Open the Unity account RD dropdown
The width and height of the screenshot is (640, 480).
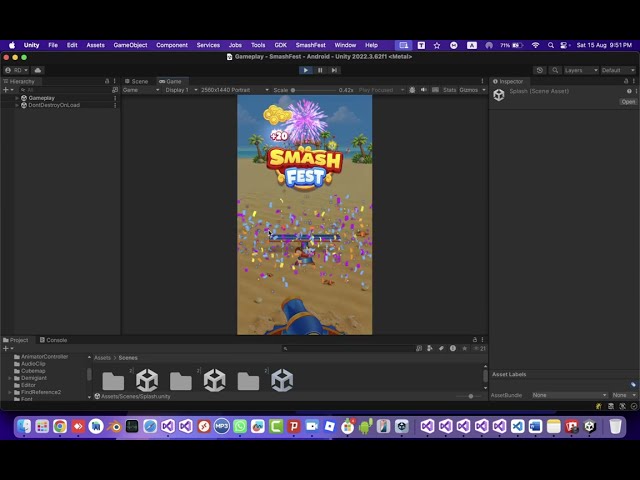[x=16, y=70]
